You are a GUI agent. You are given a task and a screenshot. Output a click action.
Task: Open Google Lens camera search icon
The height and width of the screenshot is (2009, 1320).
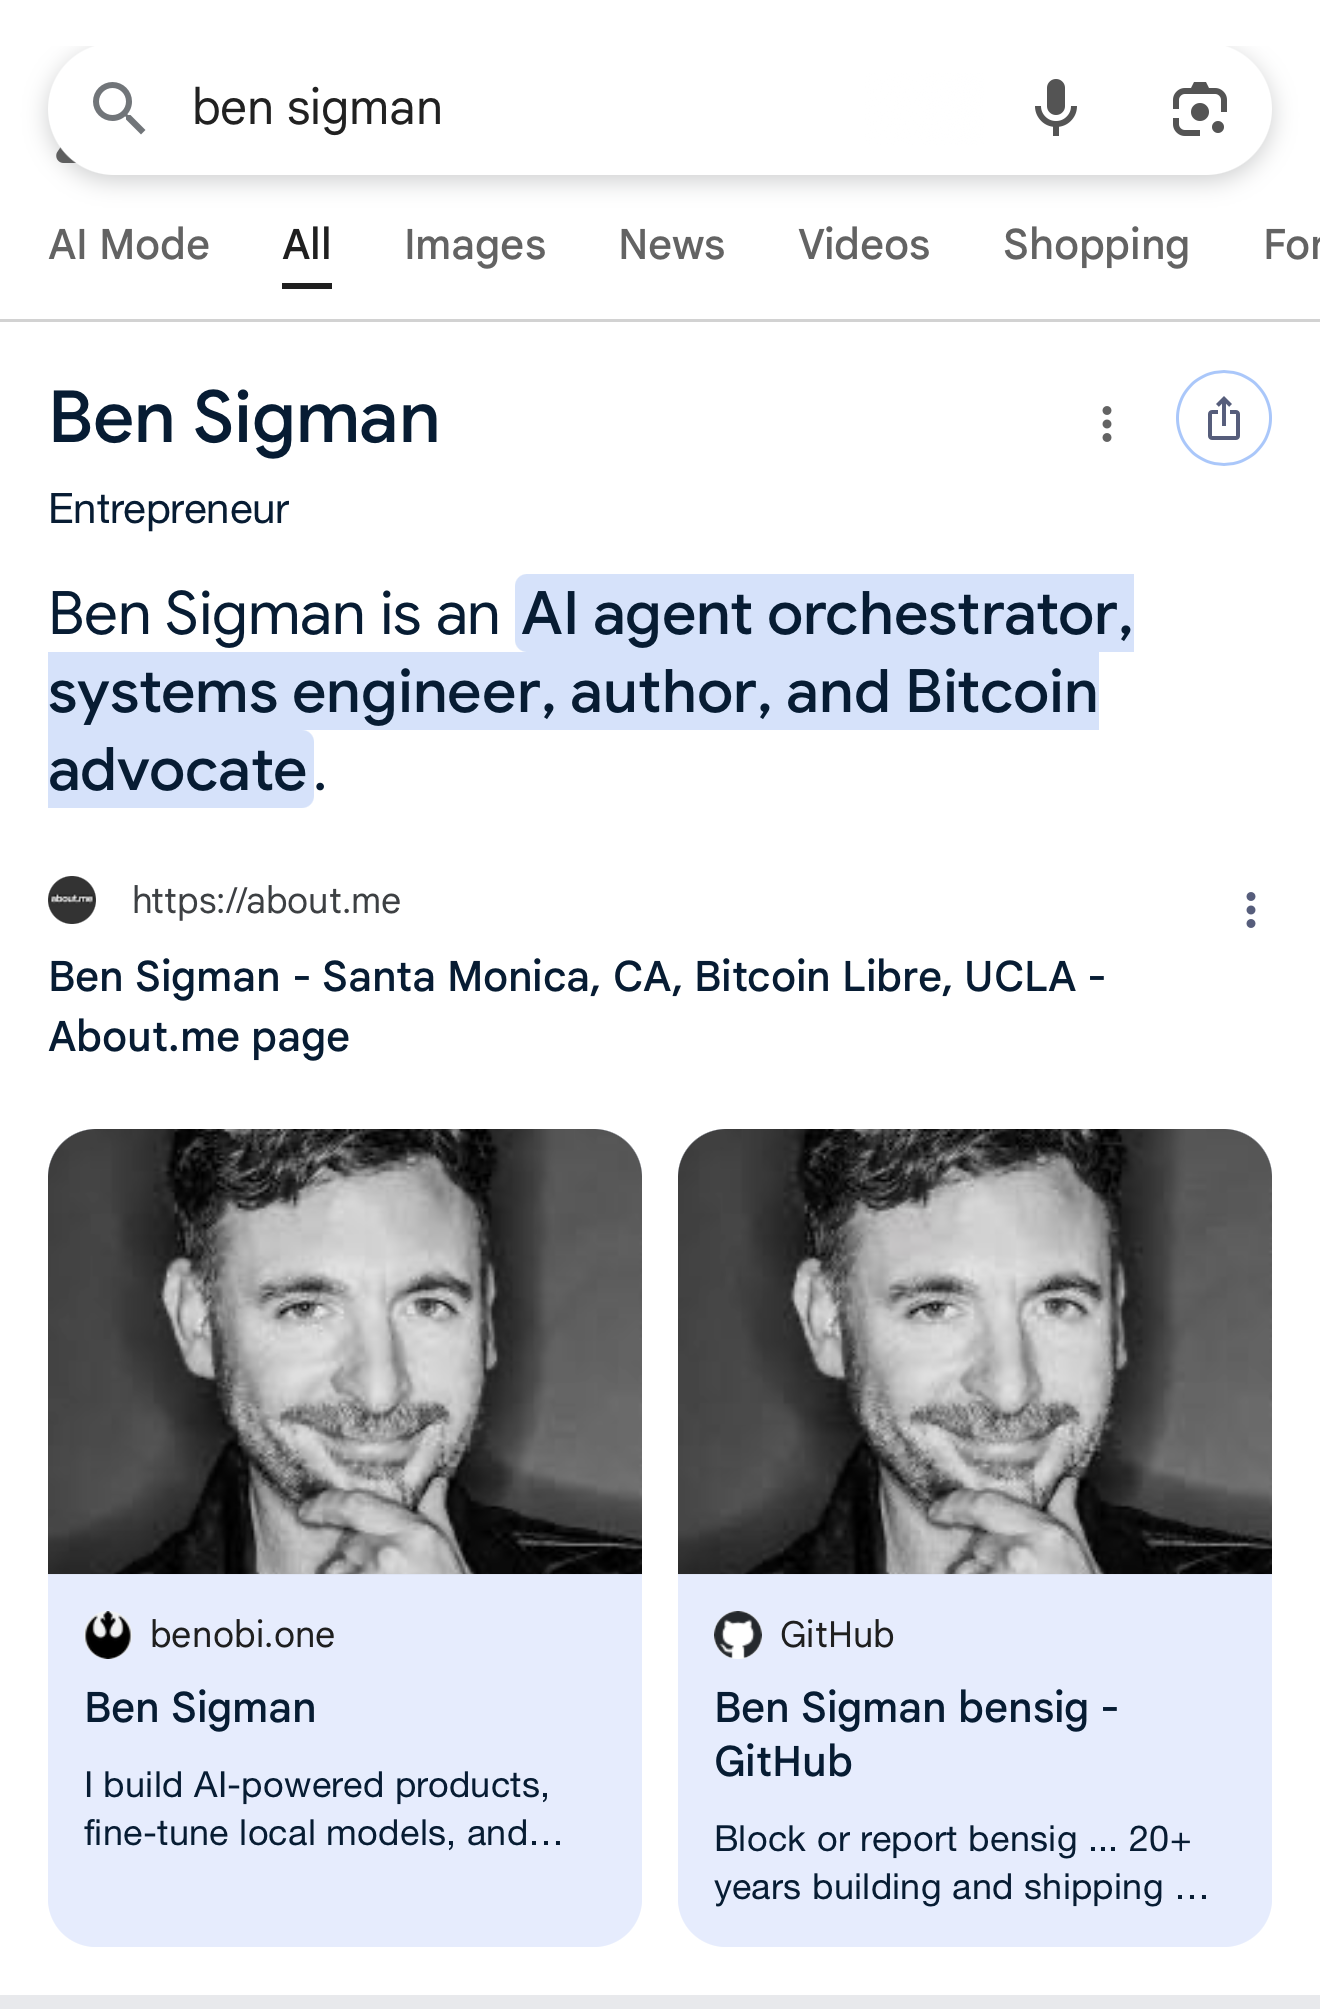1199,108
